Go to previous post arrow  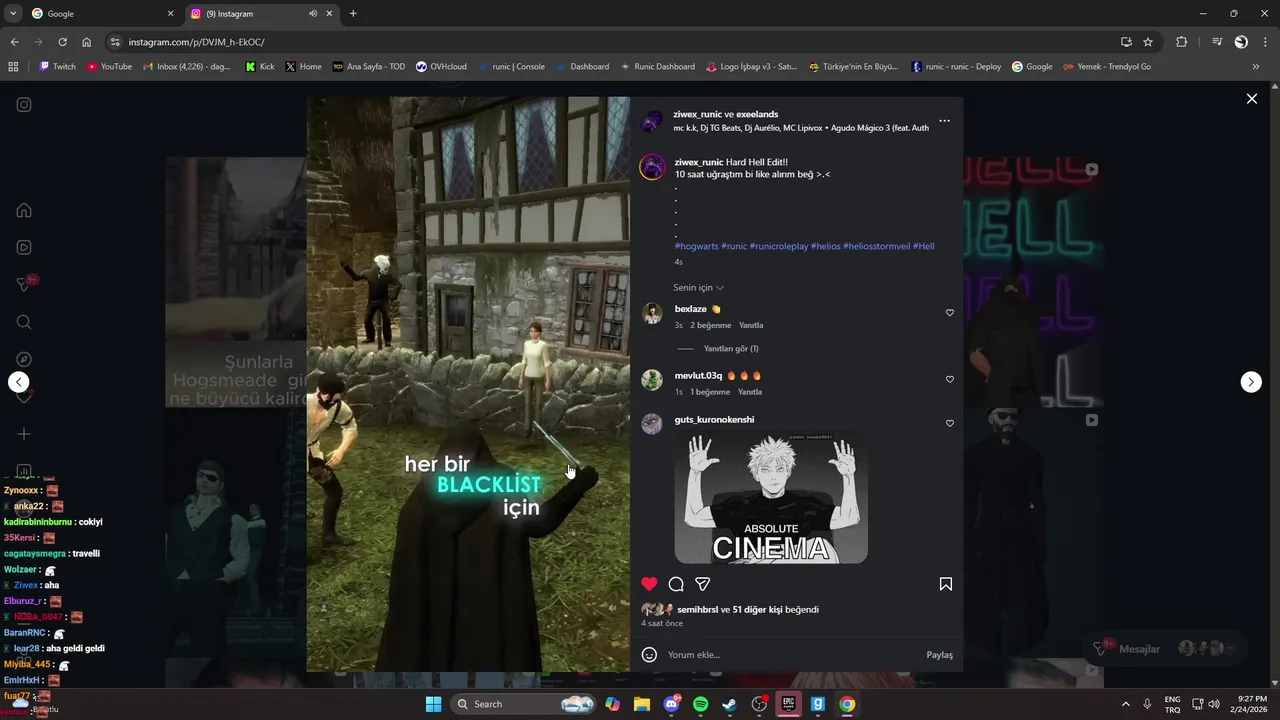18,382
